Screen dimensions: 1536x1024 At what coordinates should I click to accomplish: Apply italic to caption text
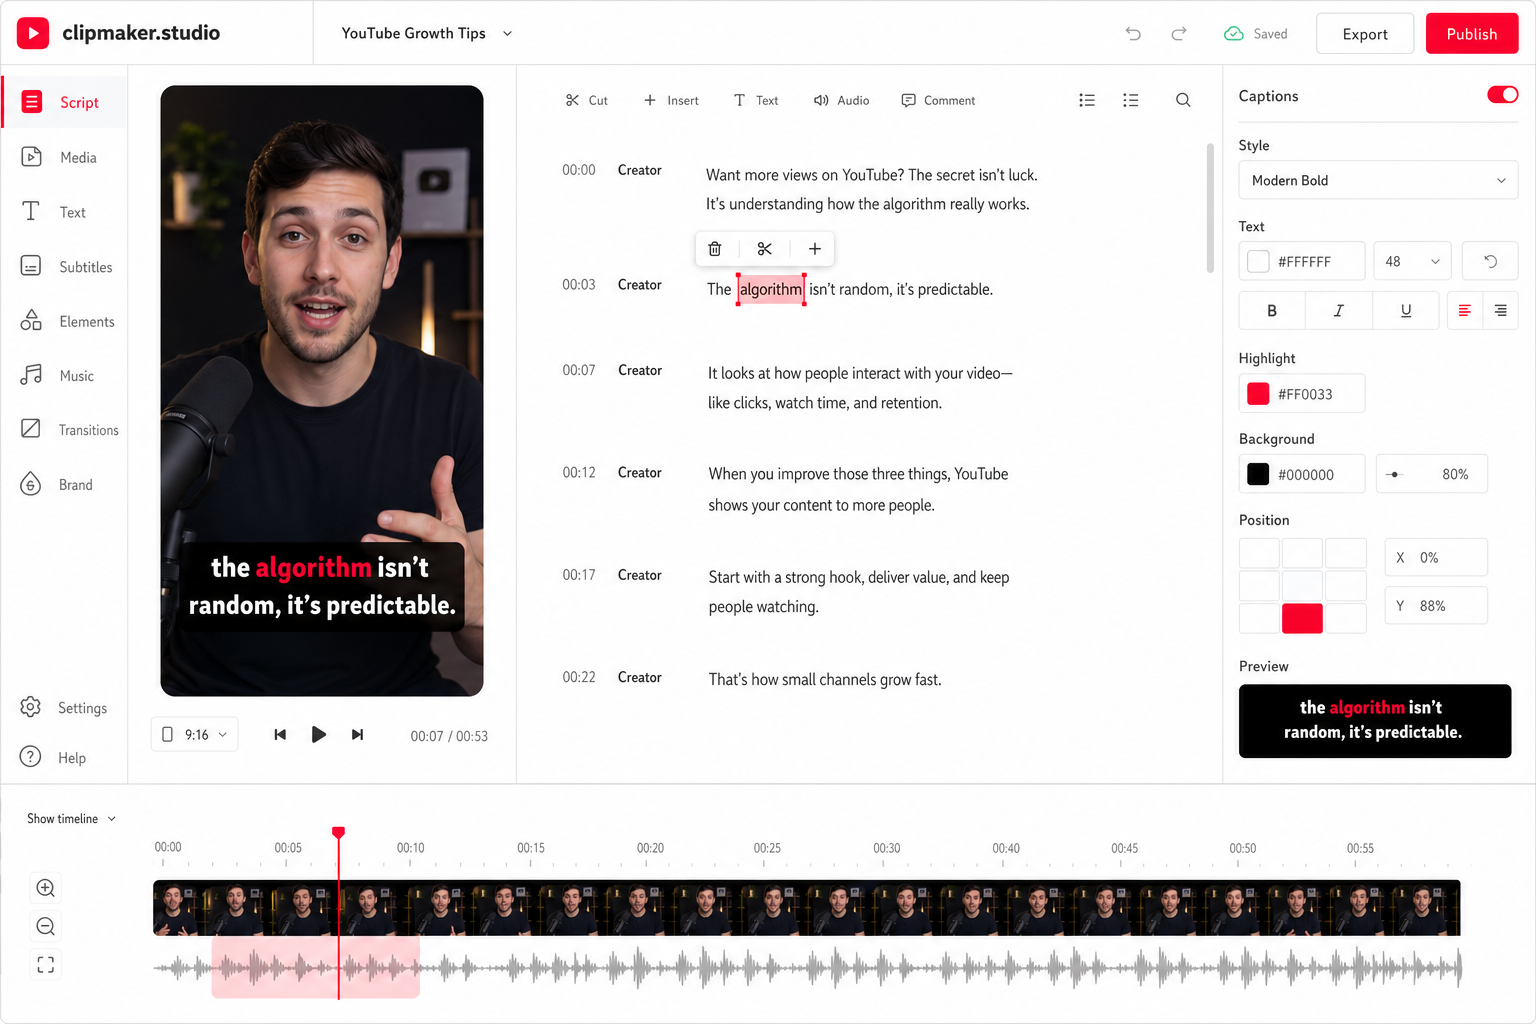point(1339,311)
